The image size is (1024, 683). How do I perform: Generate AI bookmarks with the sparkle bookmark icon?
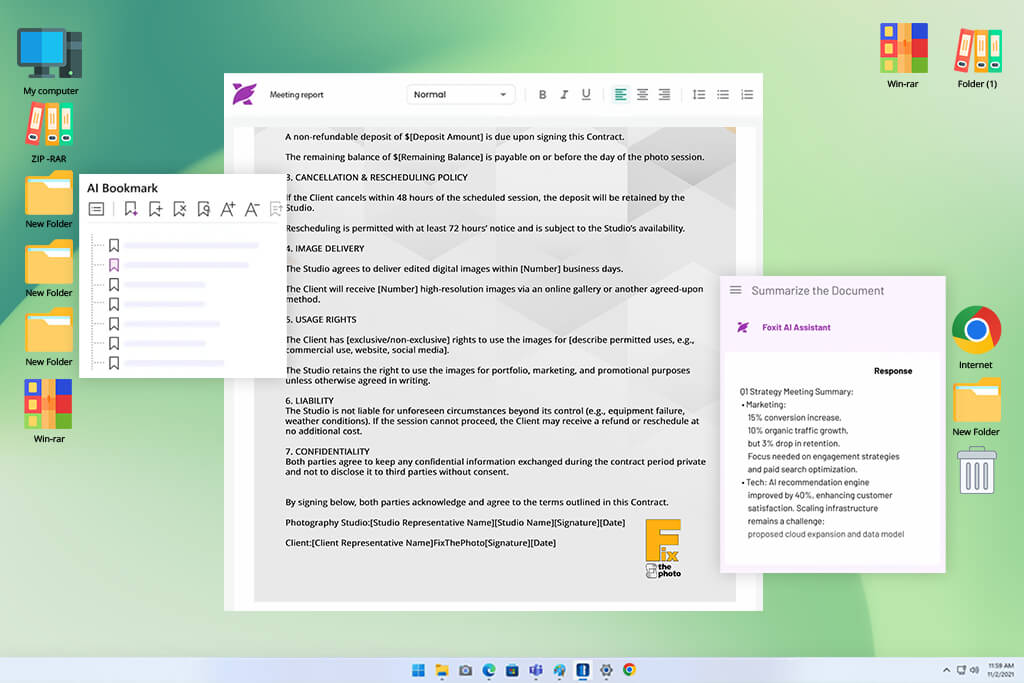pos(131,209)
